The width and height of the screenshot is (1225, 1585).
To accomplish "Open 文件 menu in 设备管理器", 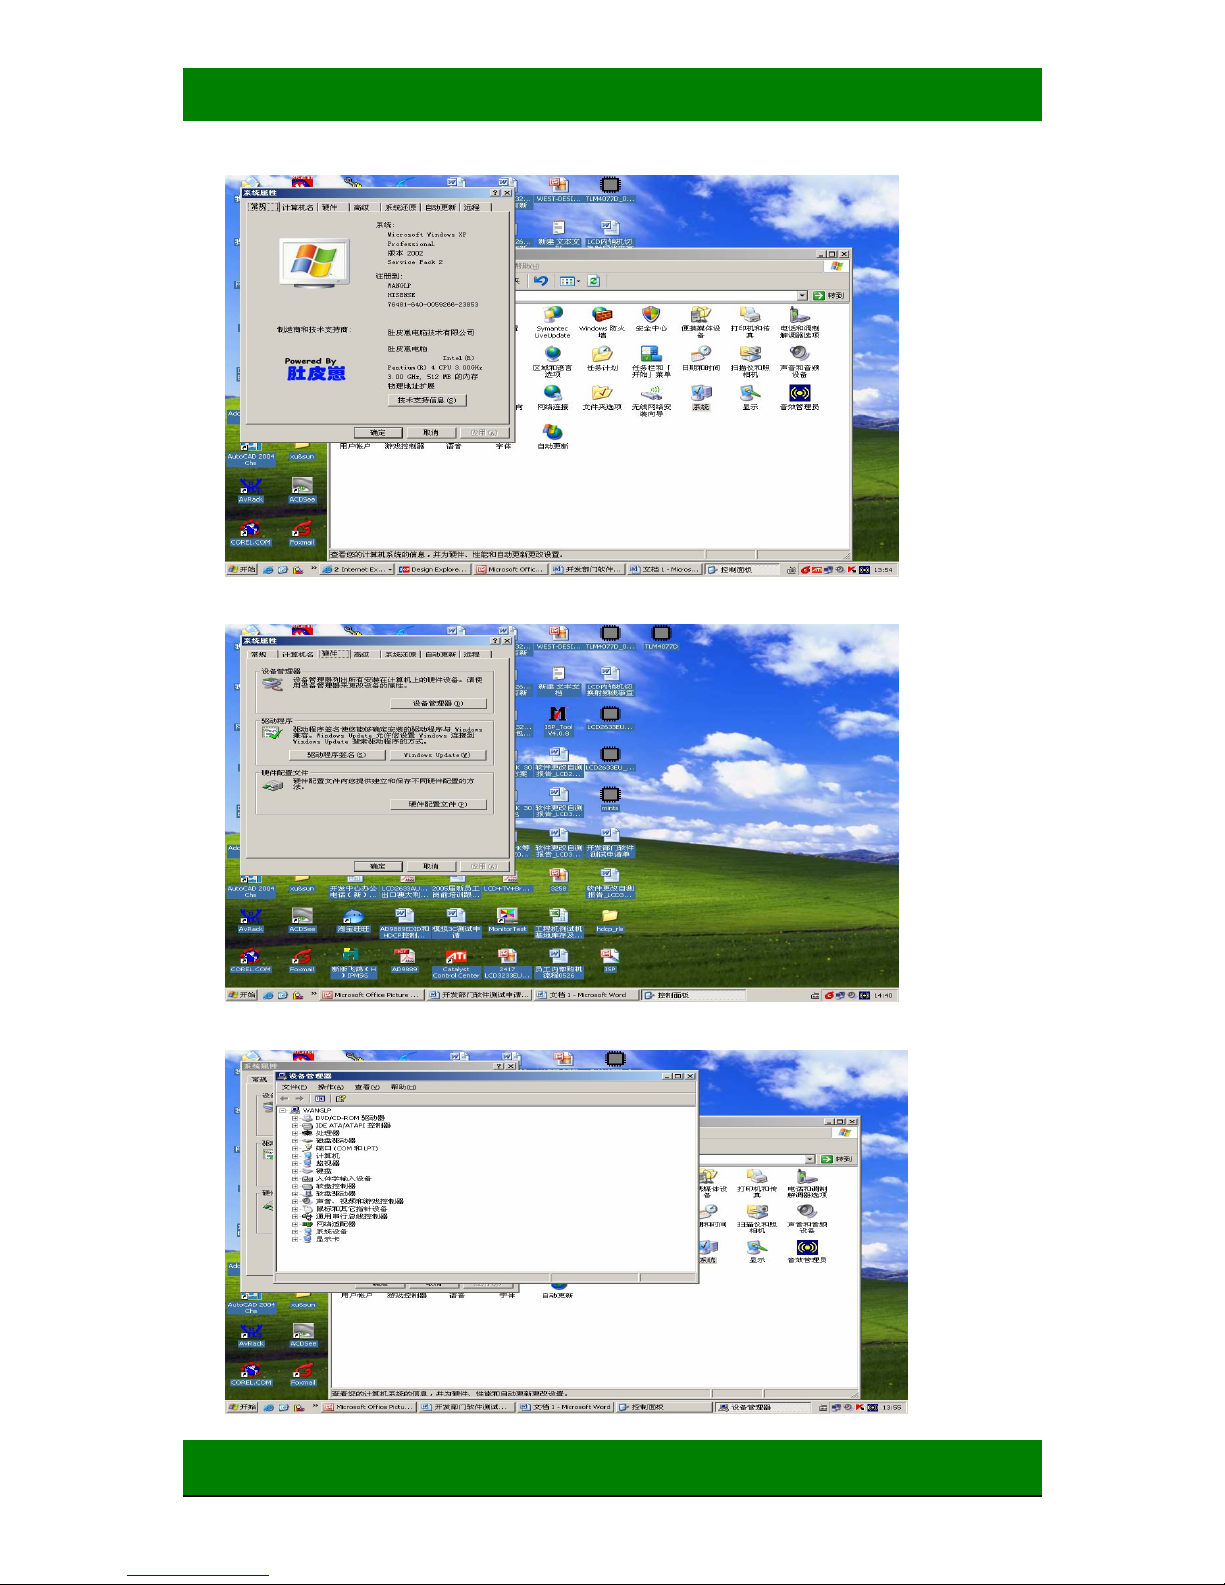I will coord(294,1087).
